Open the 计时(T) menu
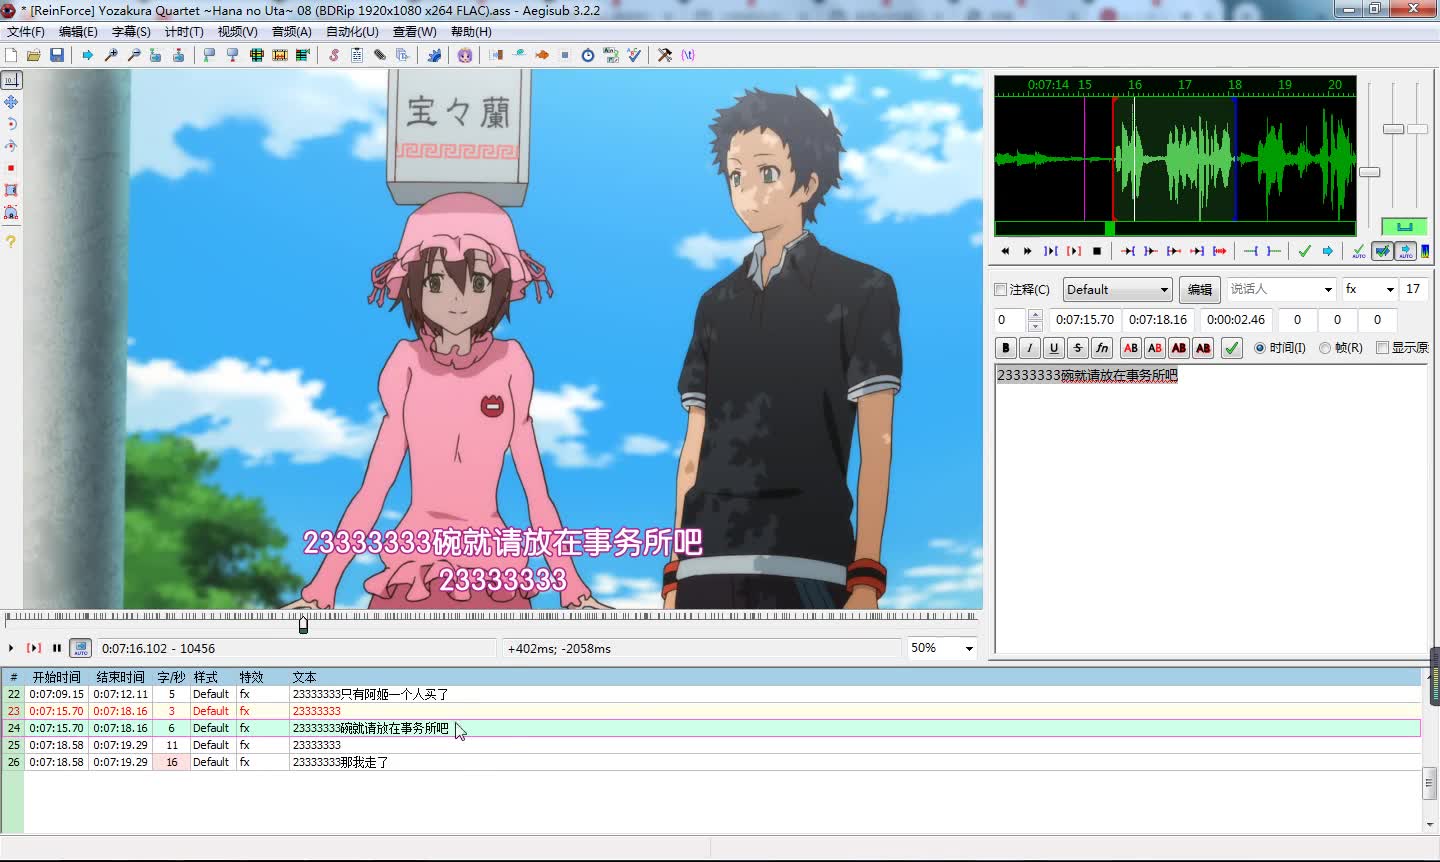 click(184, 32)
